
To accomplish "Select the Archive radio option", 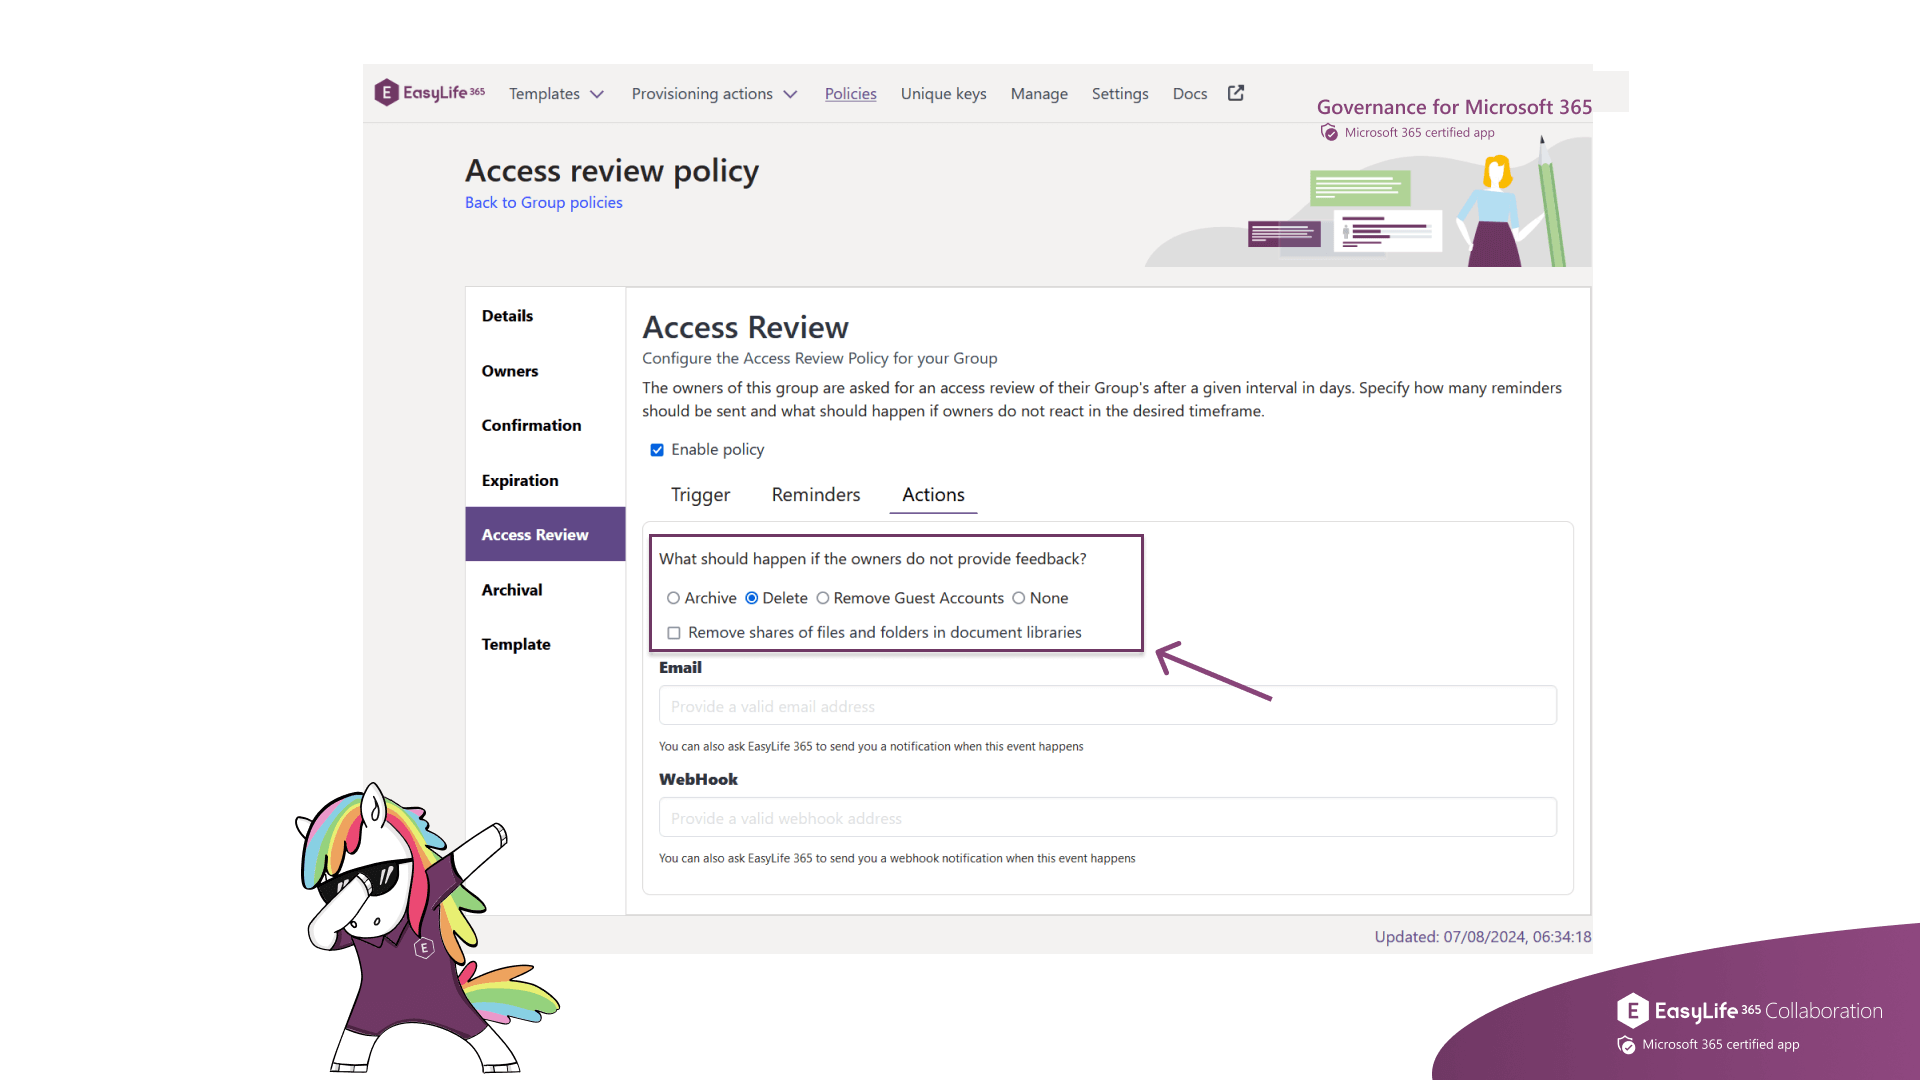I will [x=674, y=597].
